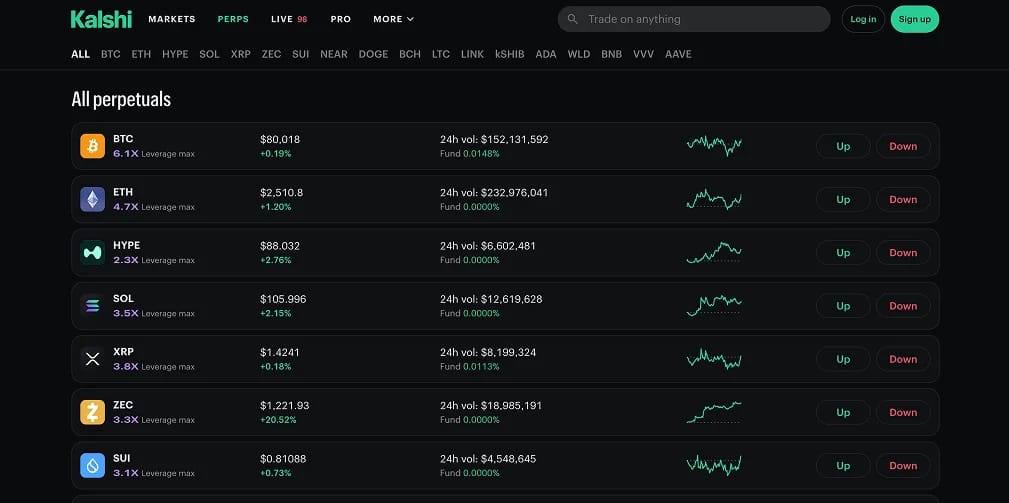Screen dimensions: 1009x503
Task: Select the LTC filter tab
Action: (x=441, y=54)
